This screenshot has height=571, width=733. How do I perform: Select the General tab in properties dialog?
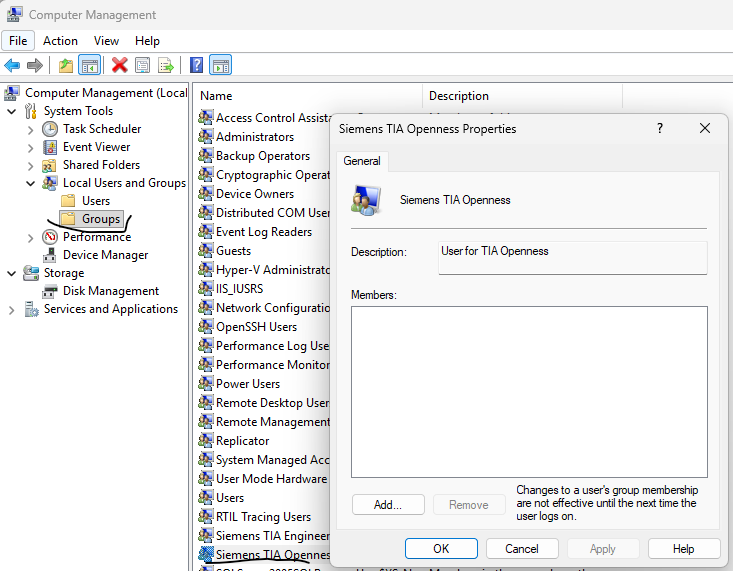(361, 161)
